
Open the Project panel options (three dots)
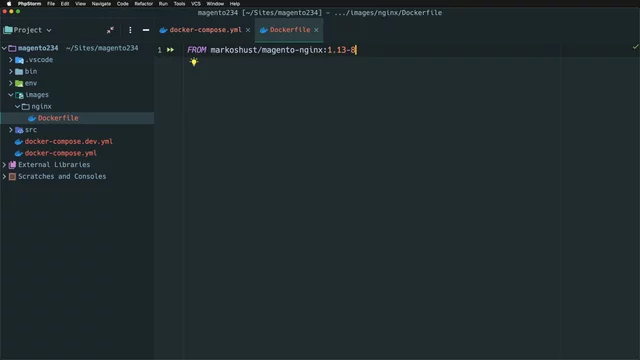point(130,30)
